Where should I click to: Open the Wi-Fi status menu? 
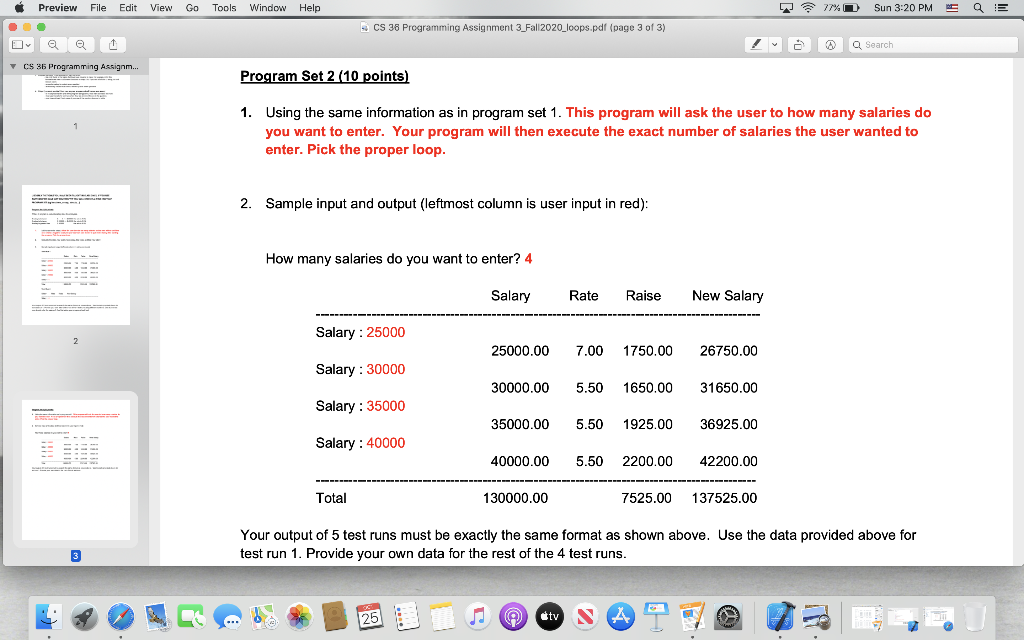coord(808,8)
